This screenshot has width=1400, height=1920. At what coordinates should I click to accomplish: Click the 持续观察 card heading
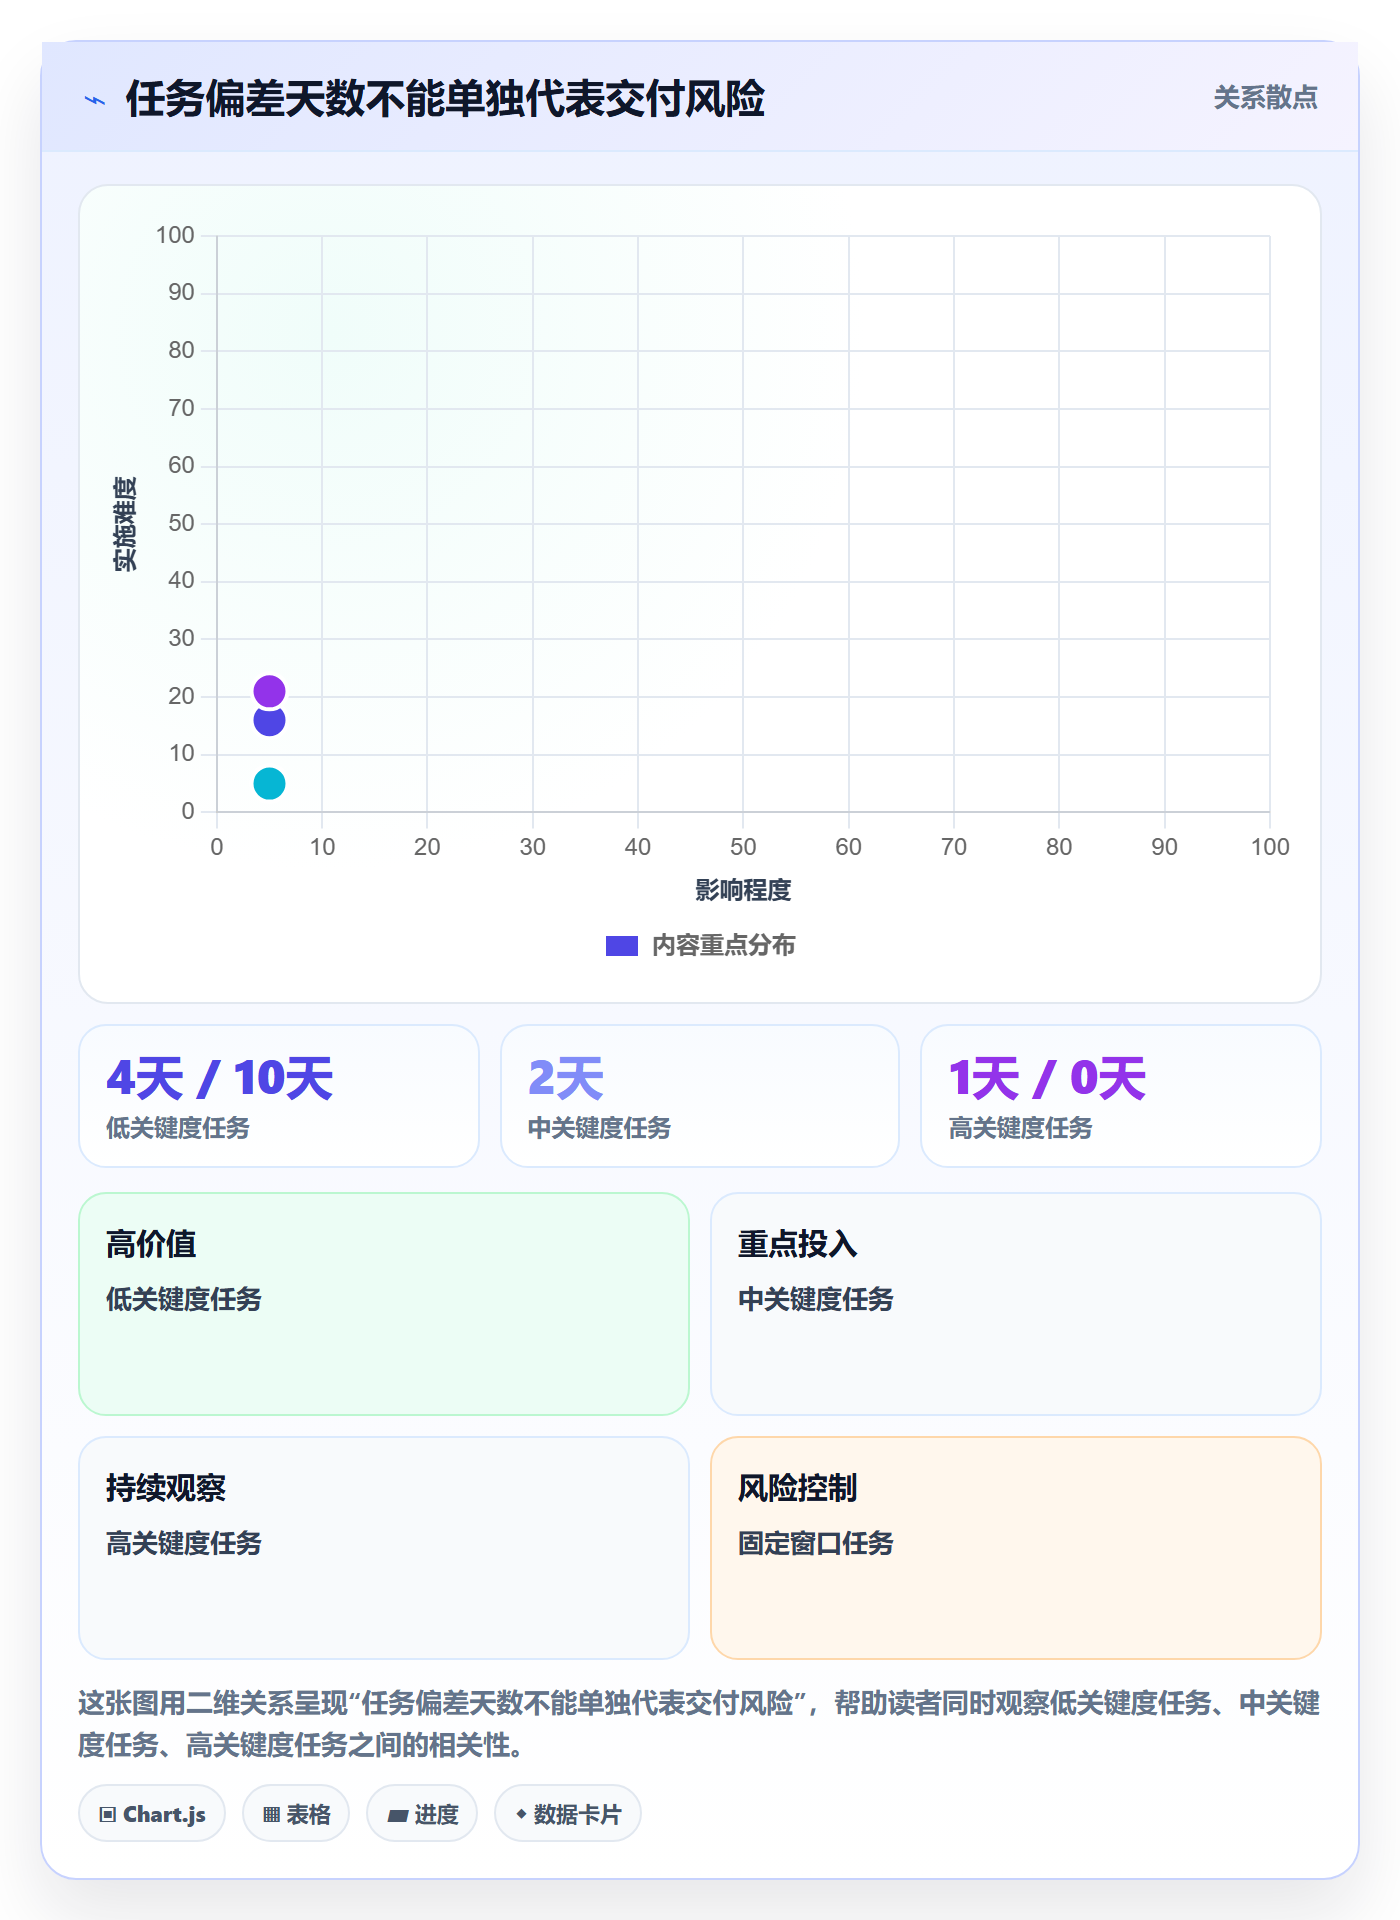166,1488
